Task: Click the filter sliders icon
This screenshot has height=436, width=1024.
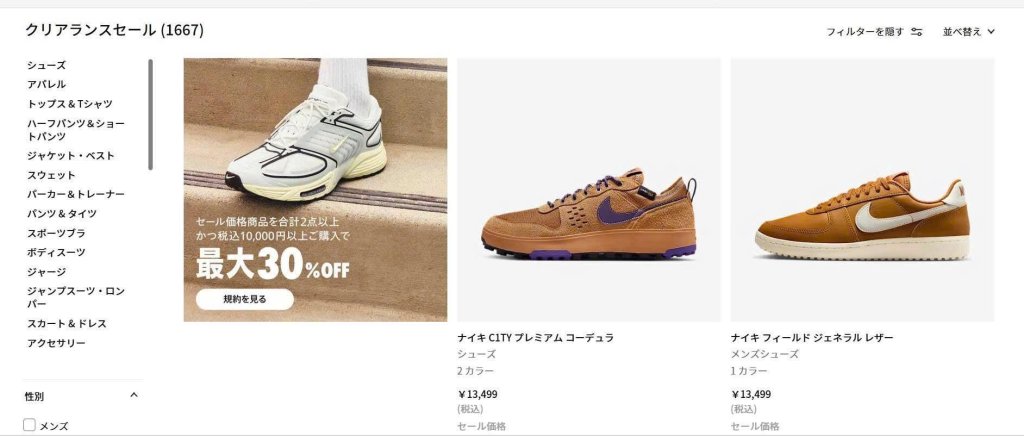Action: tap(916, 31)
